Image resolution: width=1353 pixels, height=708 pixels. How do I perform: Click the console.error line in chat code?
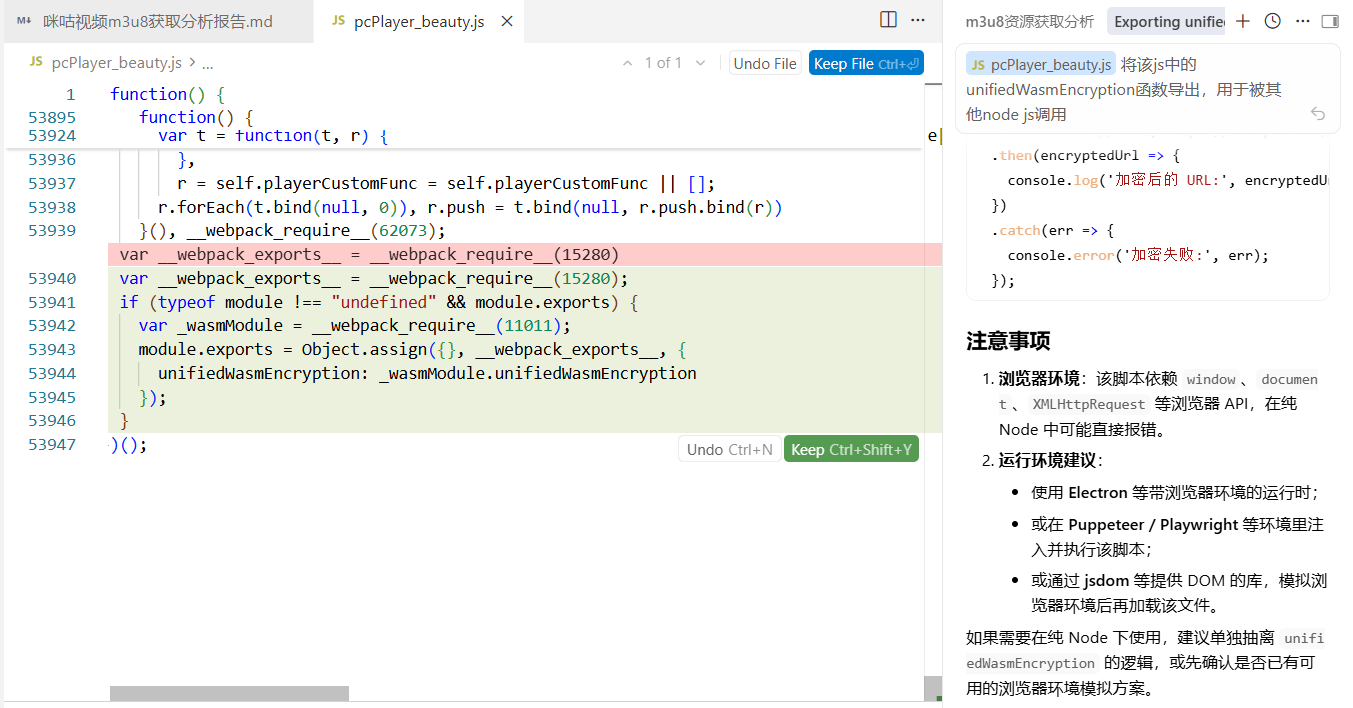tap(1138, 255)
